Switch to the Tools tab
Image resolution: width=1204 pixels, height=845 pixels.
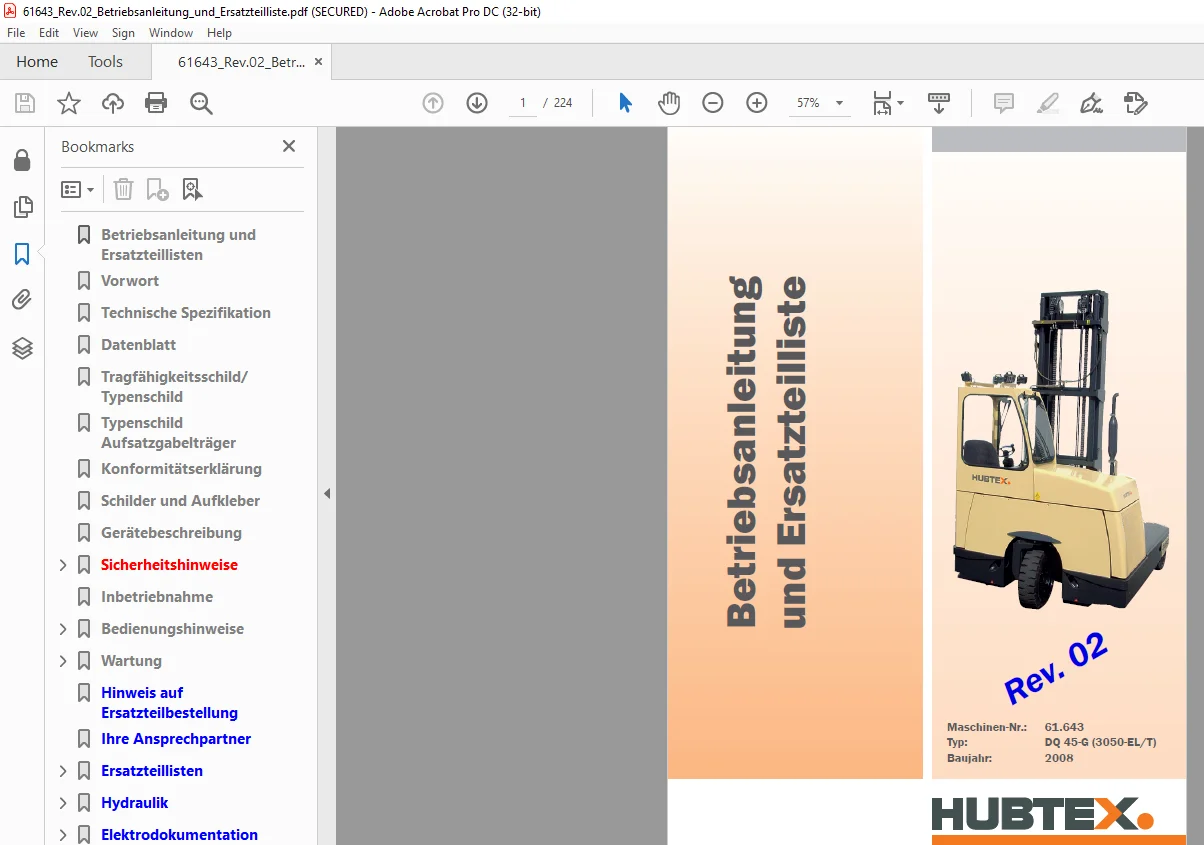point(105,62)
